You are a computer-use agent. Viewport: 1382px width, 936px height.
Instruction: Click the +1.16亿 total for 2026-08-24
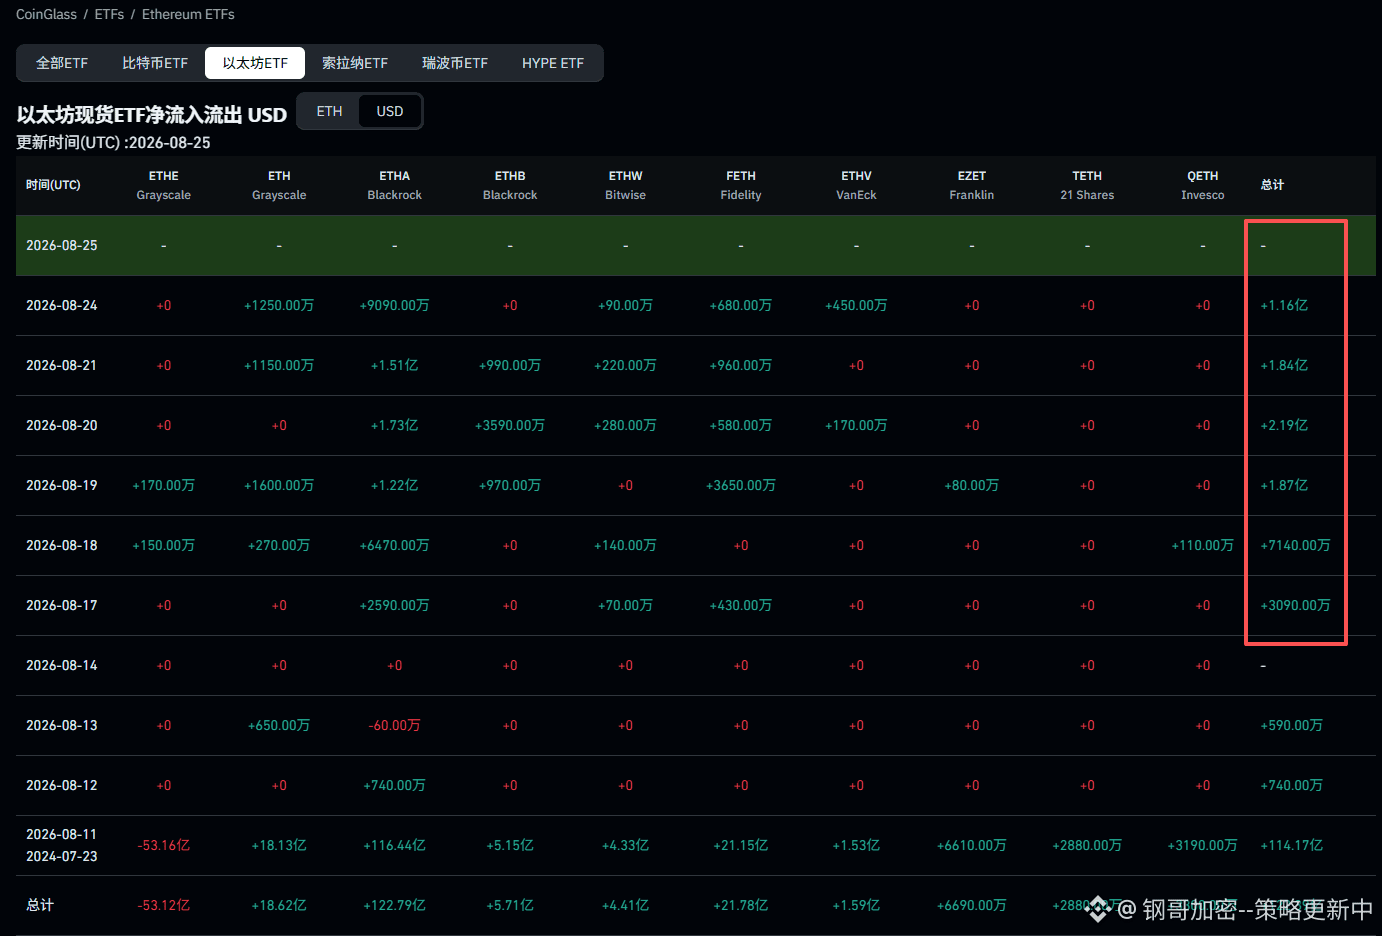coord(1284,305)
